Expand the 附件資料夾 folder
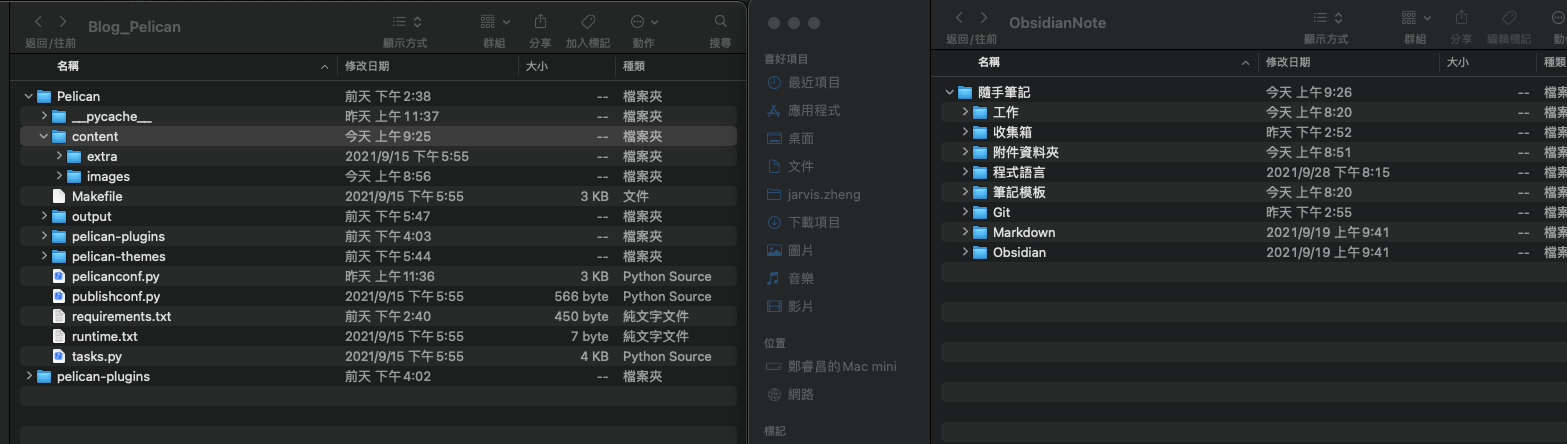 click(x=965, y=152)
